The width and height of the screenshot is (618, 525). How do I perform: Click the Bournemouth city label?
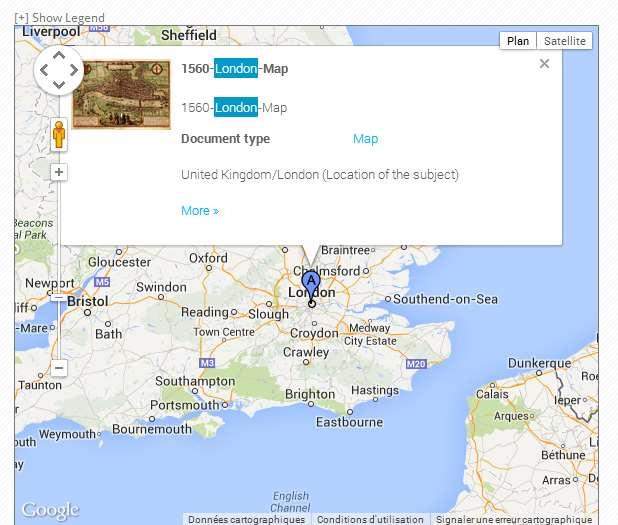(x=152, y=429)
